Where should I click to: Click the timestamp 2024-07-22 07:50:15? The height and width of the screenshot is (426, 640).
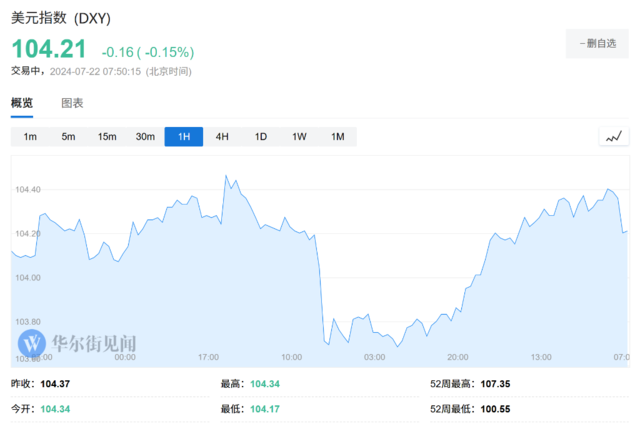point(95,72)
